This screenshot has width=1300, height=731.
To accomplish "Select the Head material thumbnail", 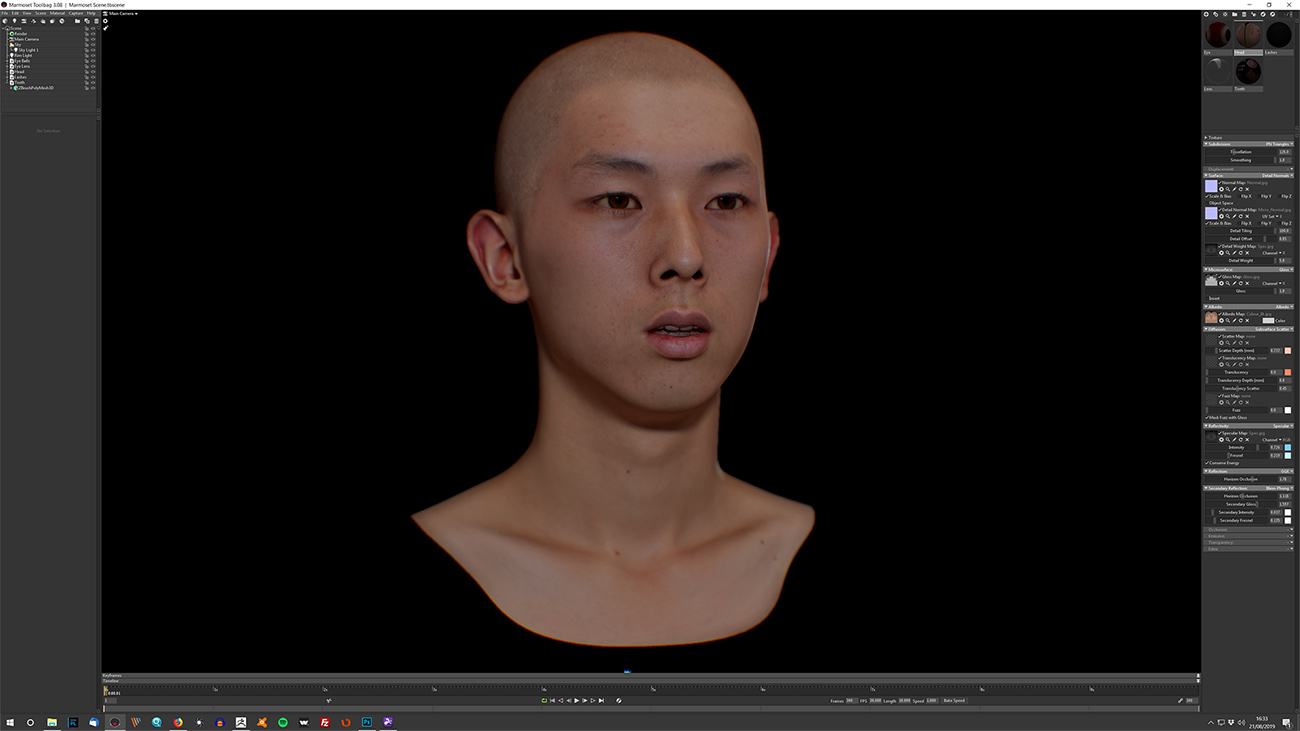I will point(1247,35).
